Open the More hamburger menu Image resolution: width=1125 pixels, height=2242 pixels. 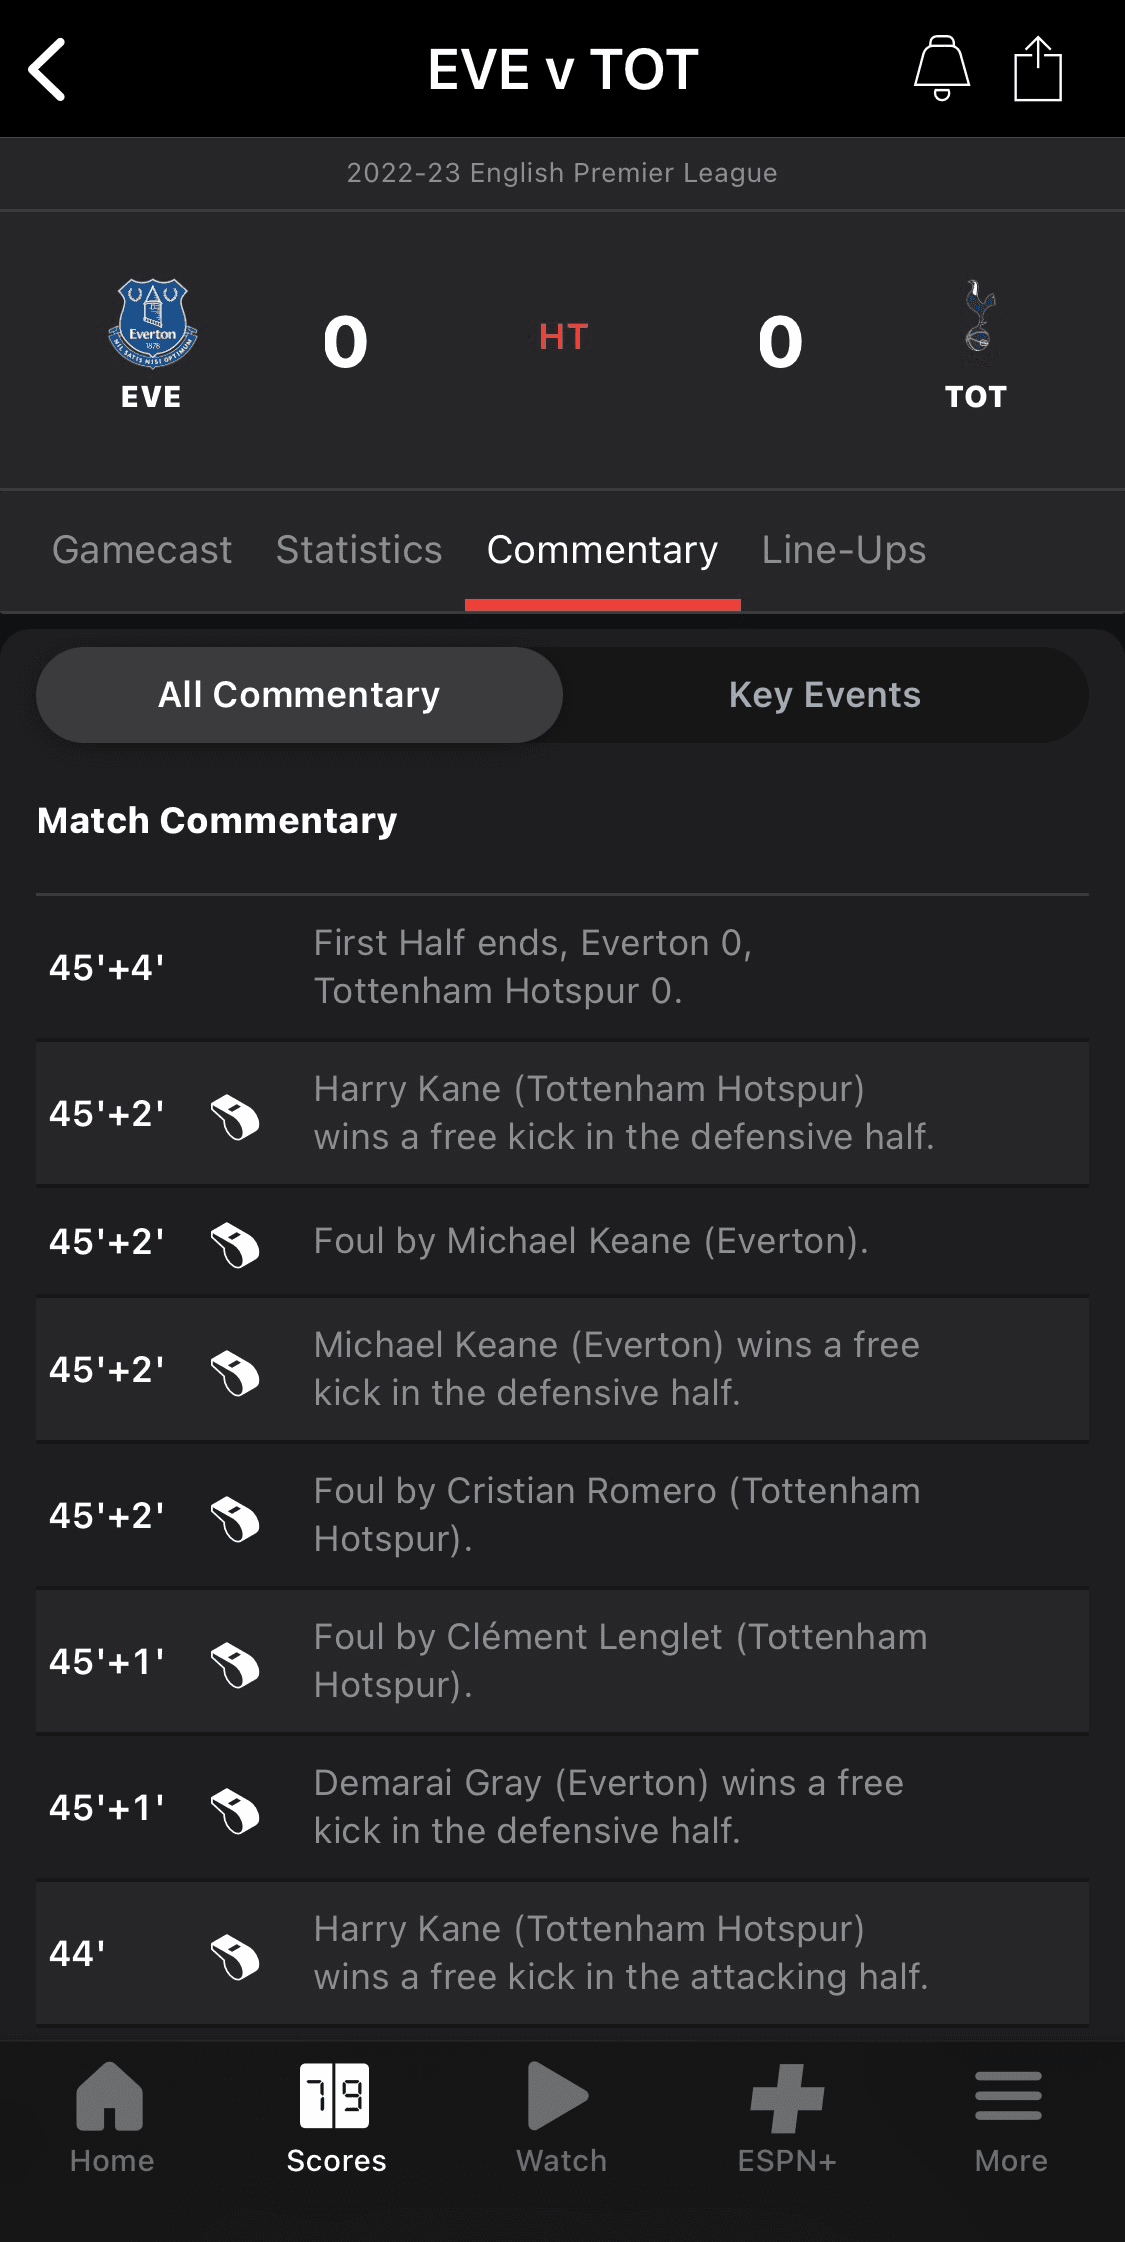pyautogui.click(x=1009, y=2096)
